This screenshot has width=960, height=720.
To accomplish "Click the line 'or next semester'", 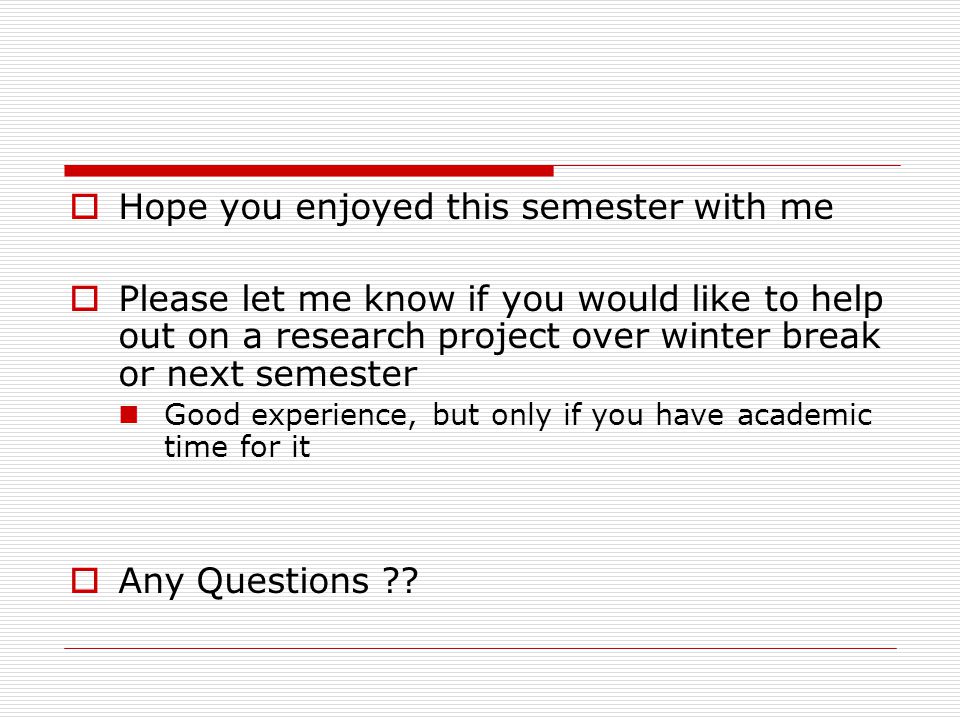I will [x=268, y=374].
